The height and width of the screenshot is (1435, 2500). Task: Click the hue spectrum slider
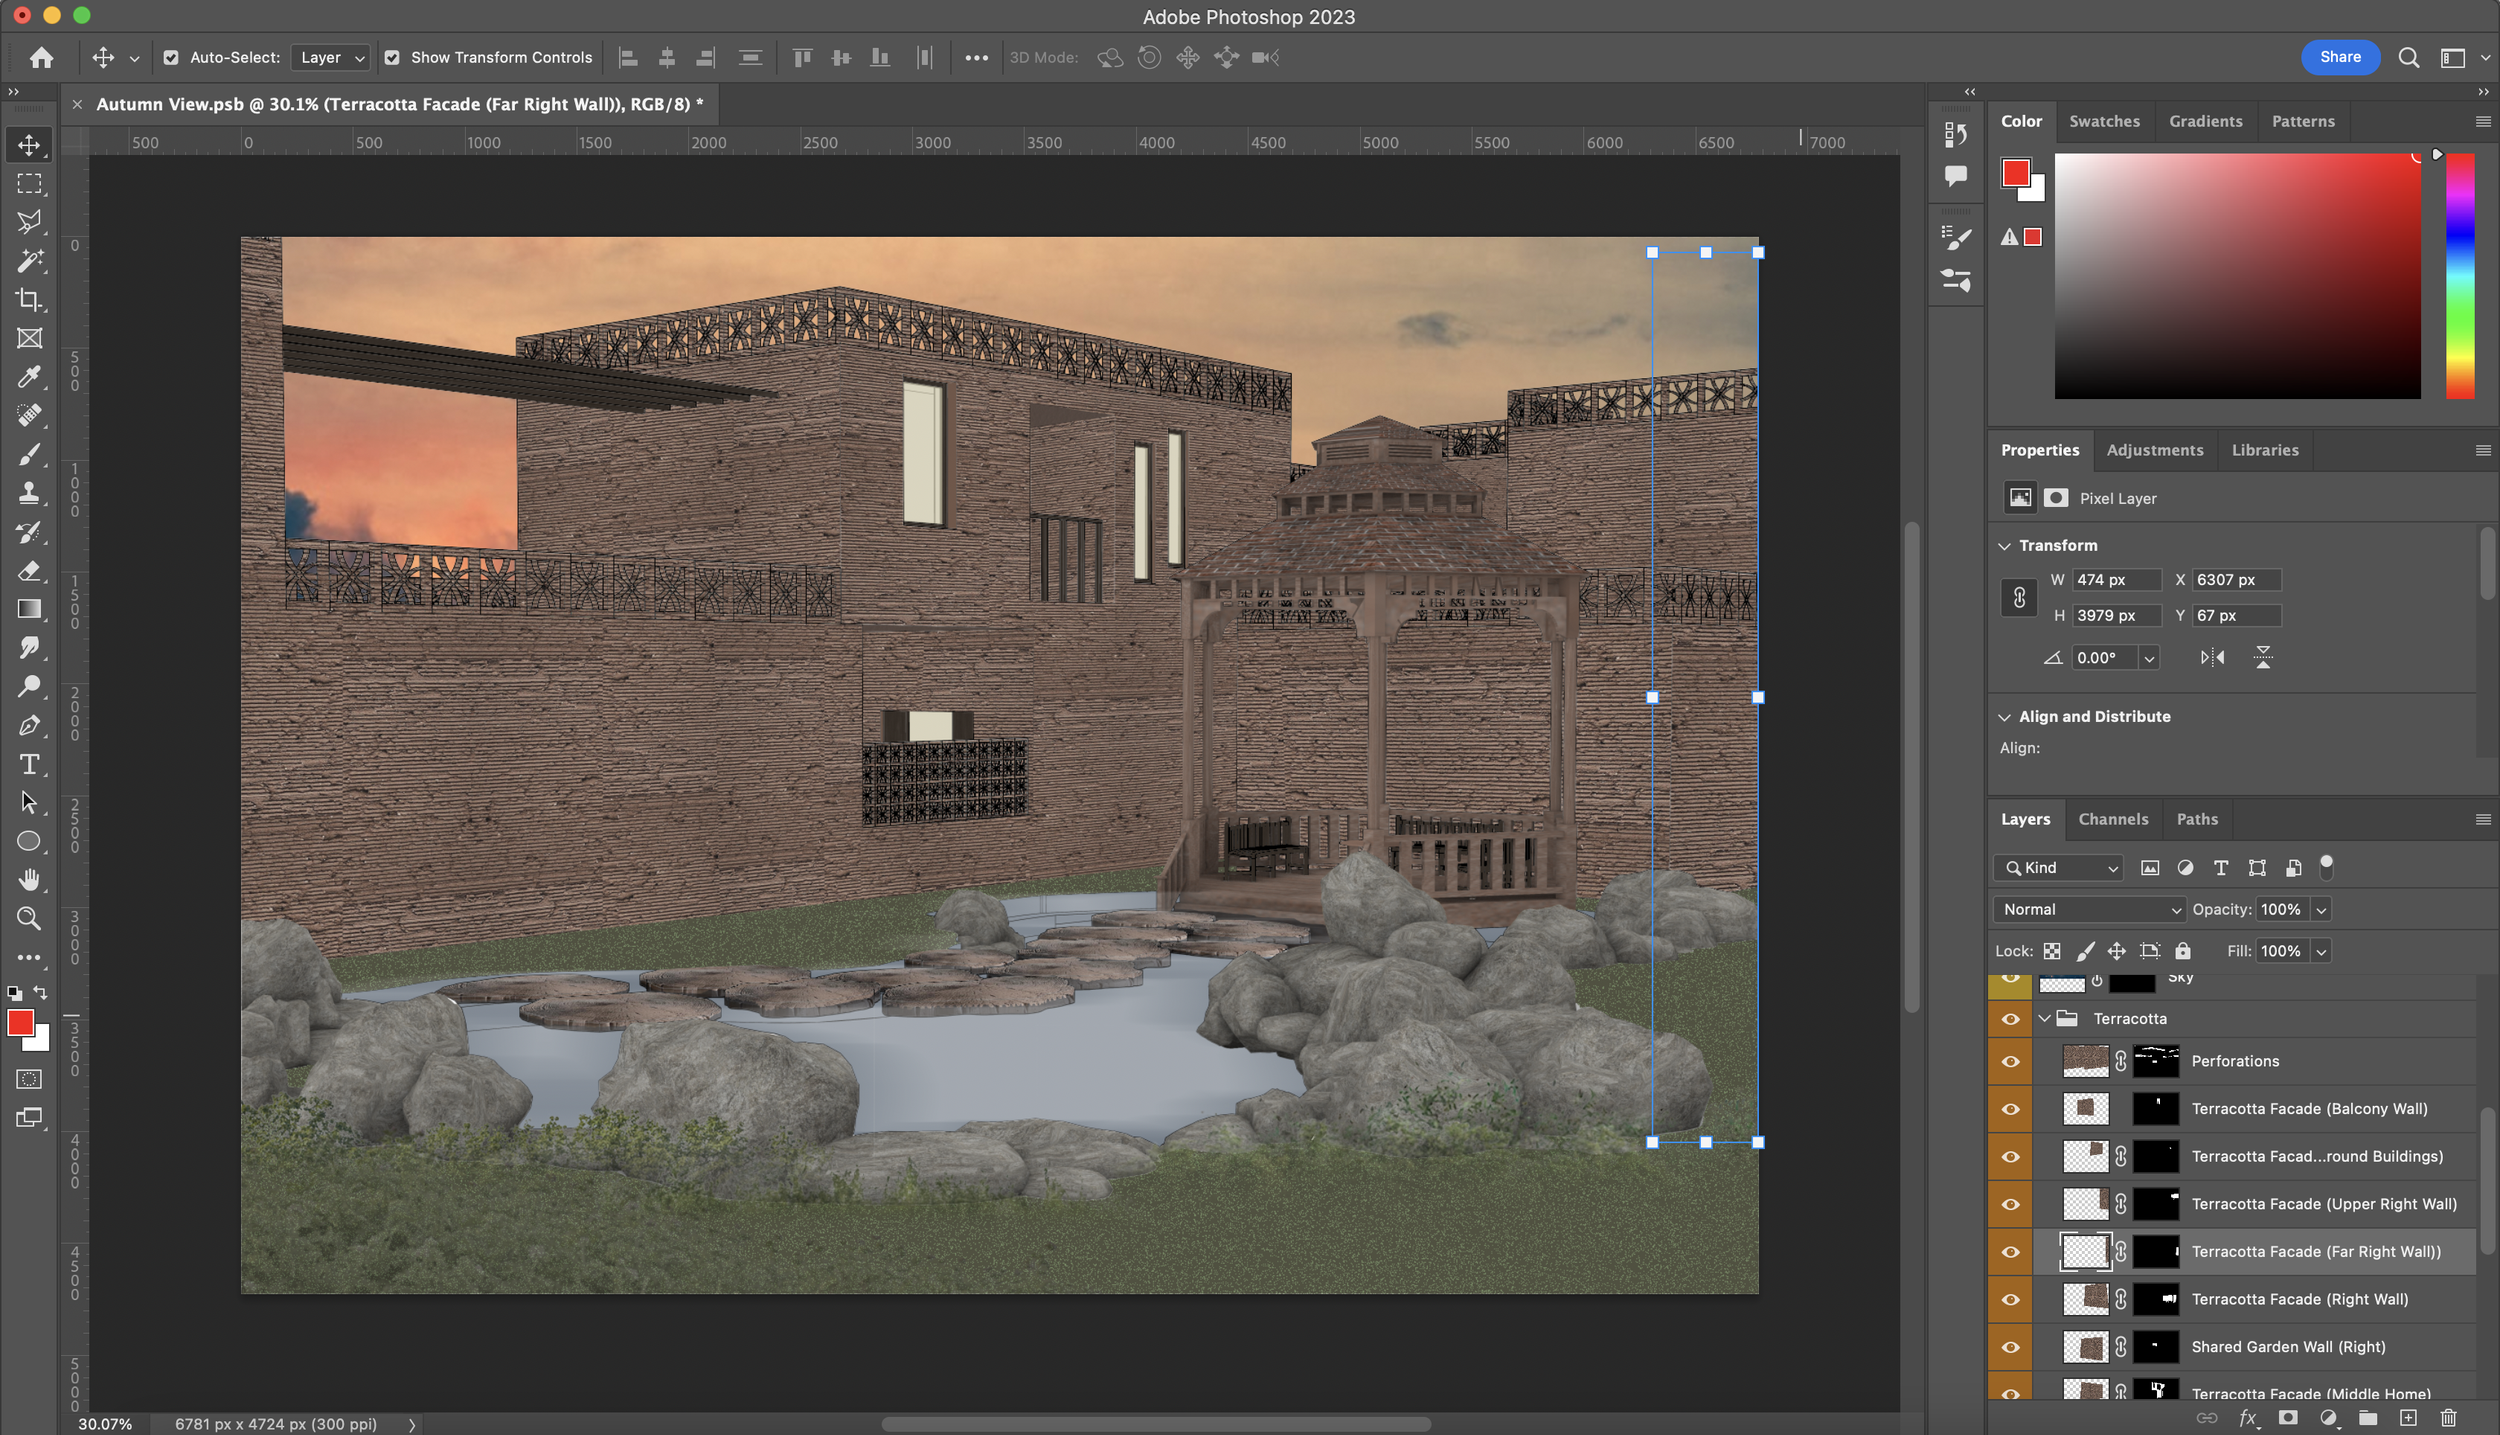click(2460, 276)
